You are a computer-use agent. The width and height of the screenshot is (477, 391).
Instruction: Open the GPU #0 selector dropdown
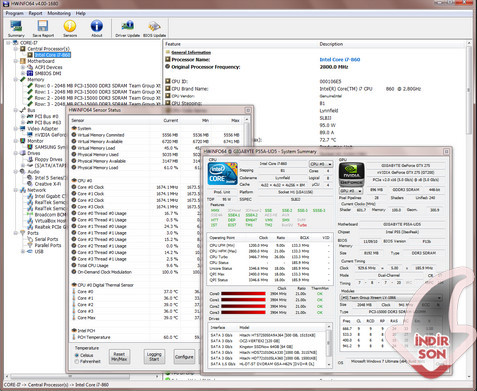point(351,191)
